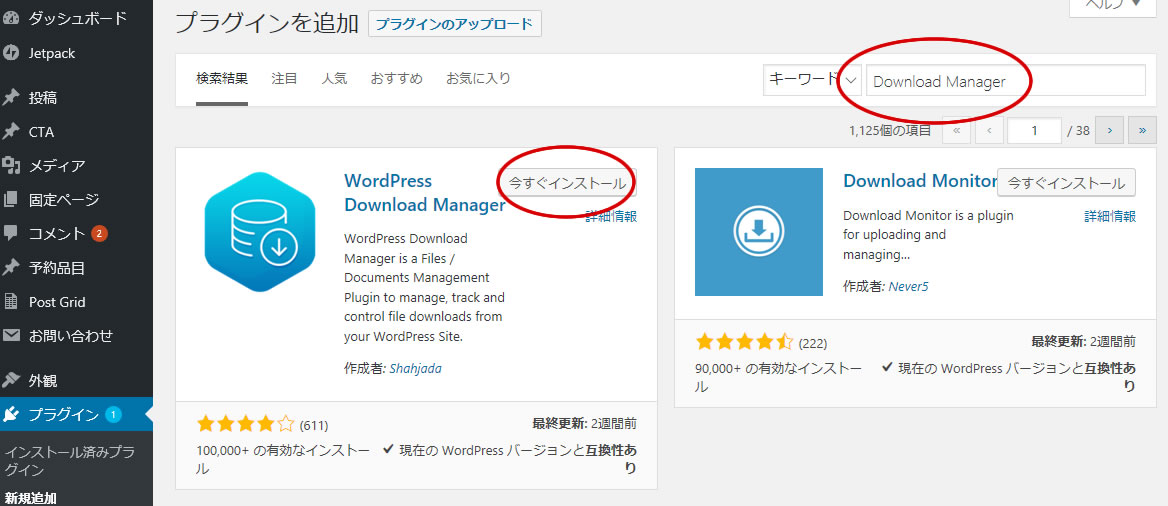
Task: Click the Download Manager star rating
Action: click(245, 425)
